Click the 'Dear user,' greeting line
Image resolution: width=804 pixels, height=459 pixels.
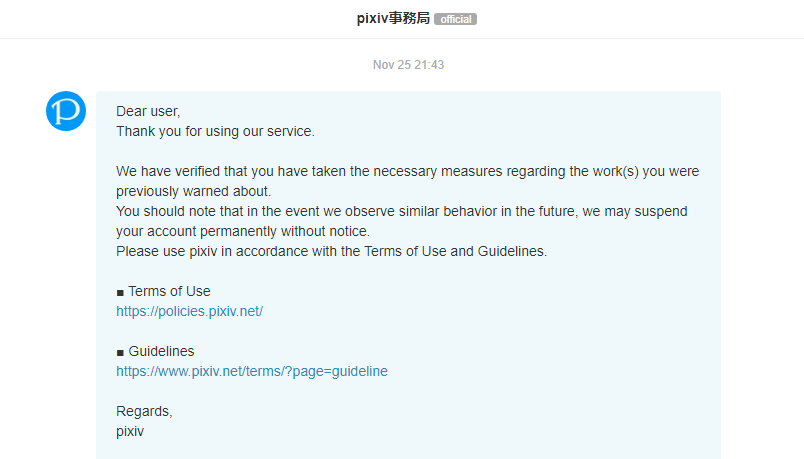[148, 111]
